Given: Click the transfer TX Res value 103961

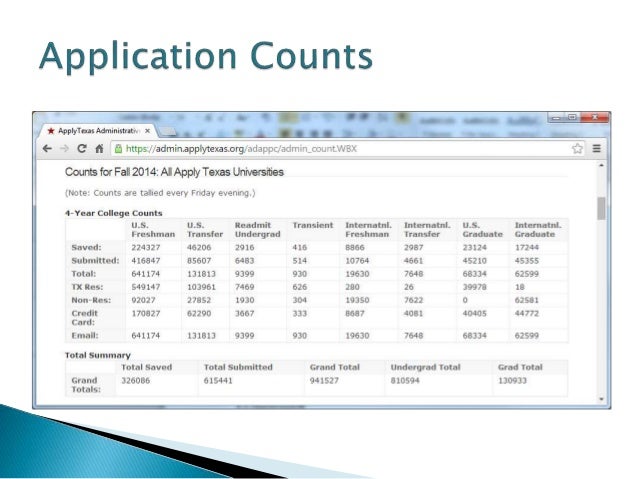Looking at the screenshot, I should [201, 287].
